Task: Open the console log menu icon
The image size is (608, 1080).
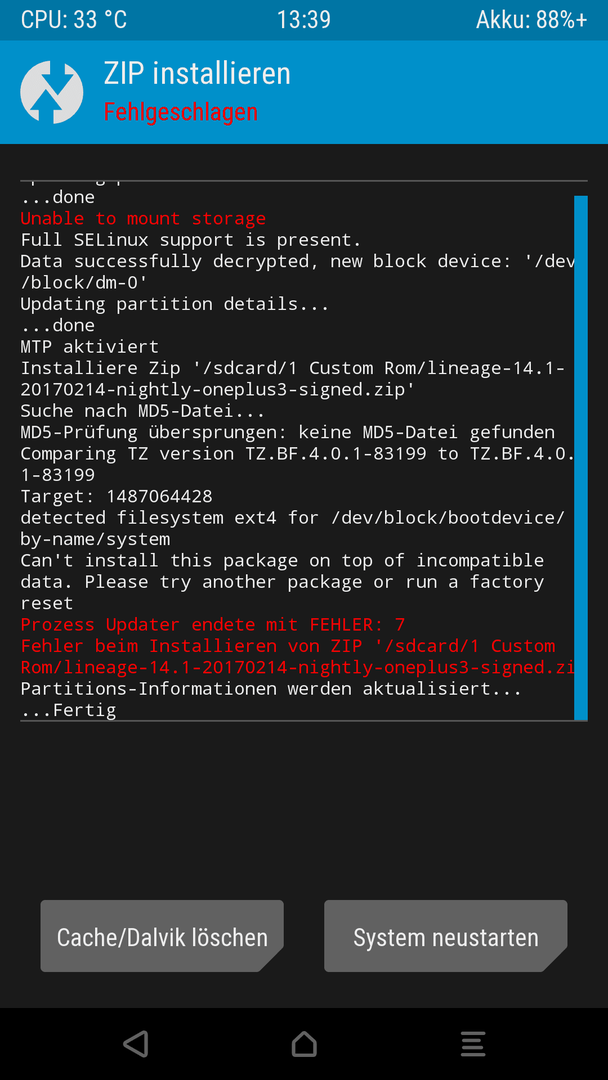Action: tap(473, 1044)
